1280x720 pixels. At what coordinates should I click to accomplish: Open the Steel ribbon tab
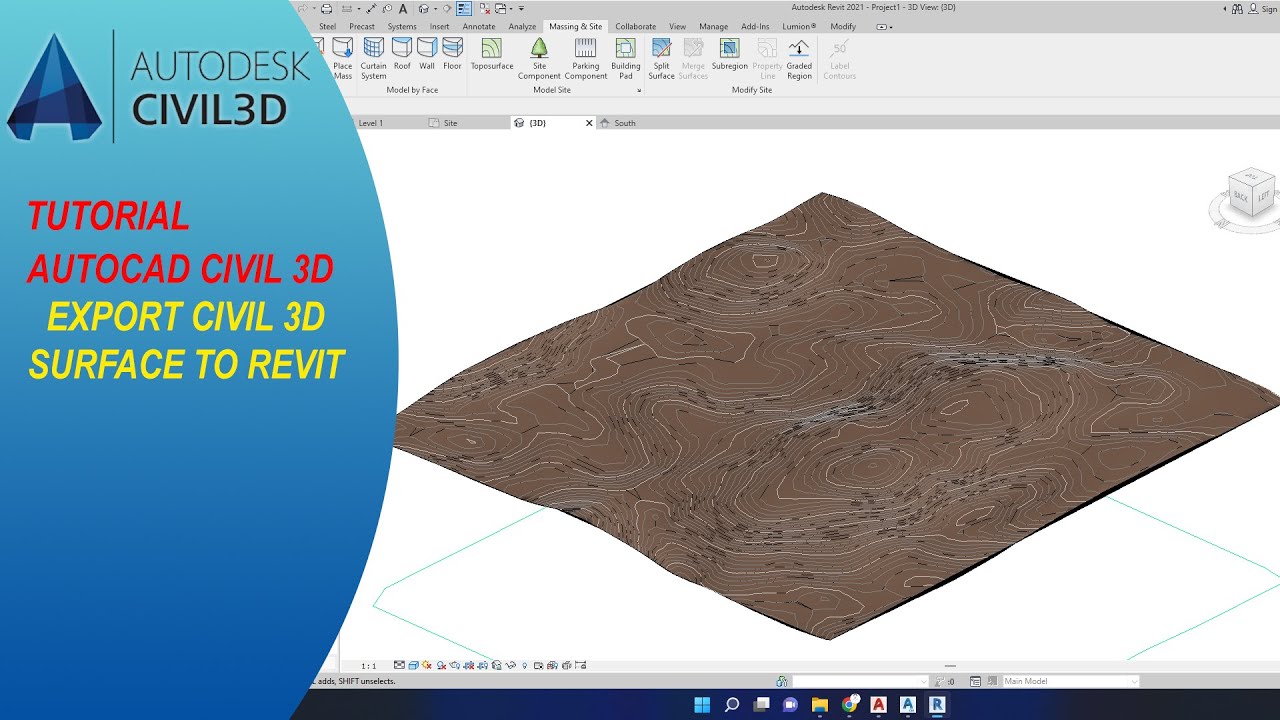tap(327, 26)
